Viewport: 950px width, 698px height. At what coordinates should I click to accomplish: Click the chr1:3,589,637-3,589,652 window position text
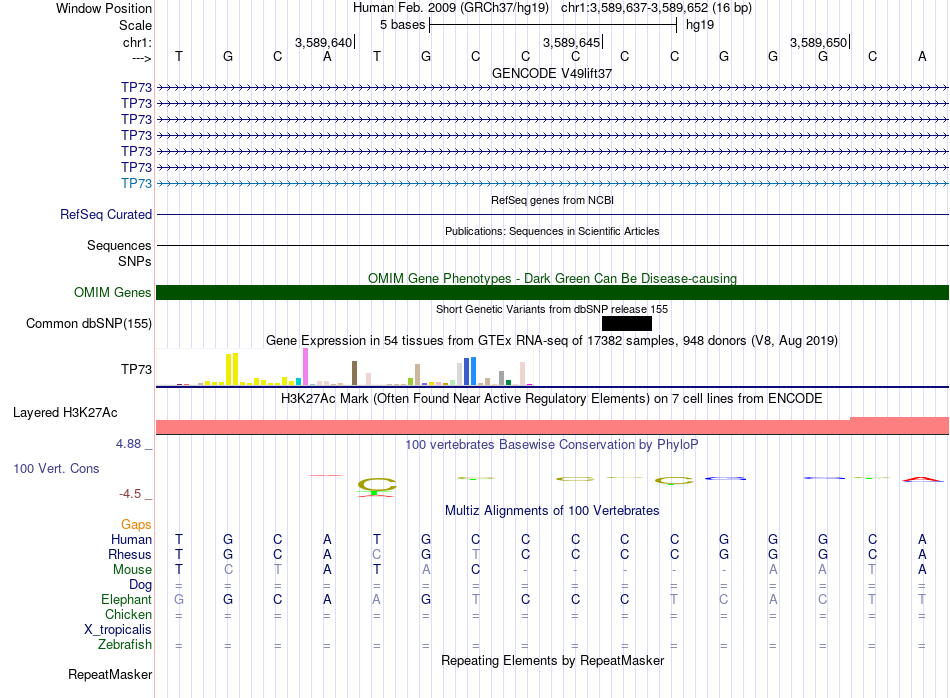[x=656, y=8]
